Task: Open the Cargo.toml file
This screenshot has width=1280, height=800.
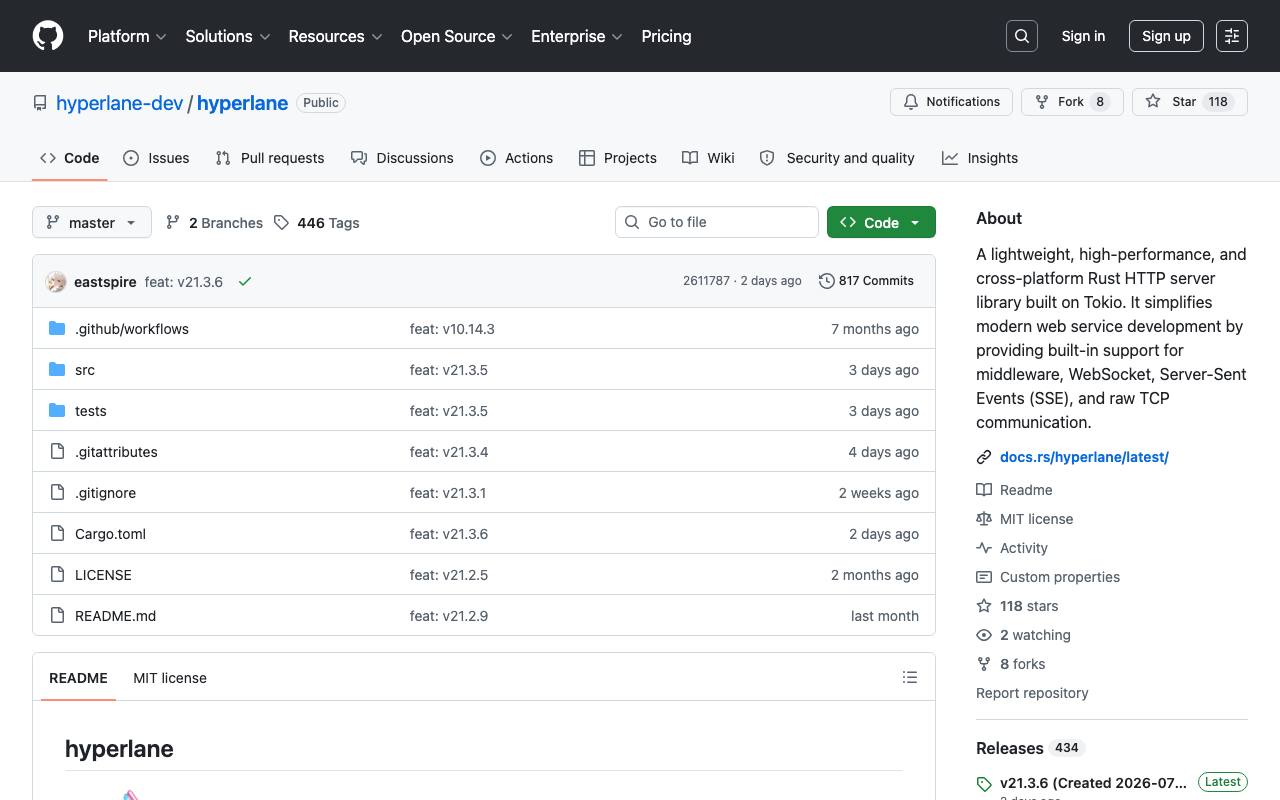Action: [x=110, y=534]
